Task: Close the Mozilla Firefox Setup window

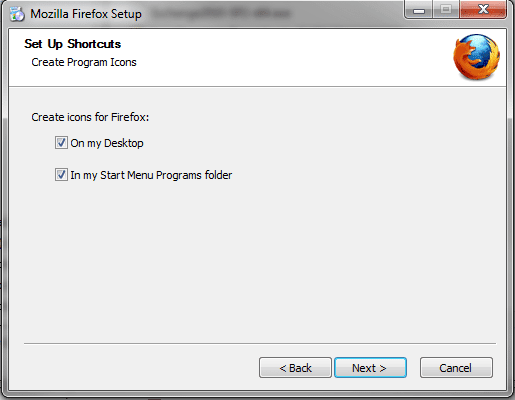Action: tap(483, 9)
